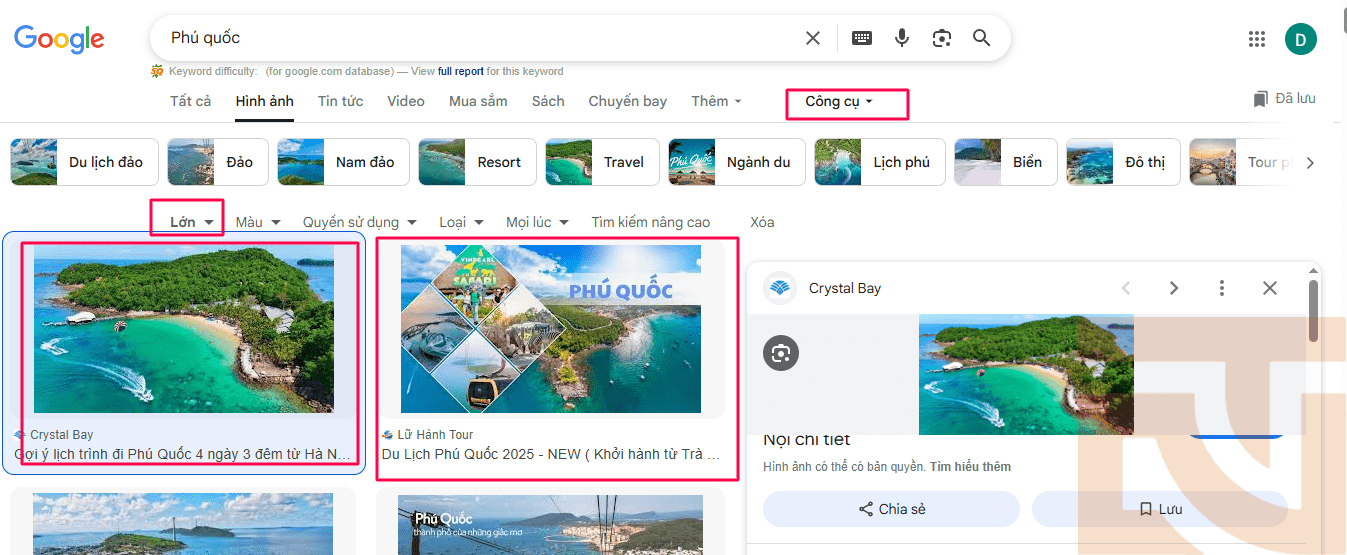Expand the Quyền sử dụng filter
The height and width of the screenshot is (555, 1347).
pyautogui.click(x=359, y=222)
